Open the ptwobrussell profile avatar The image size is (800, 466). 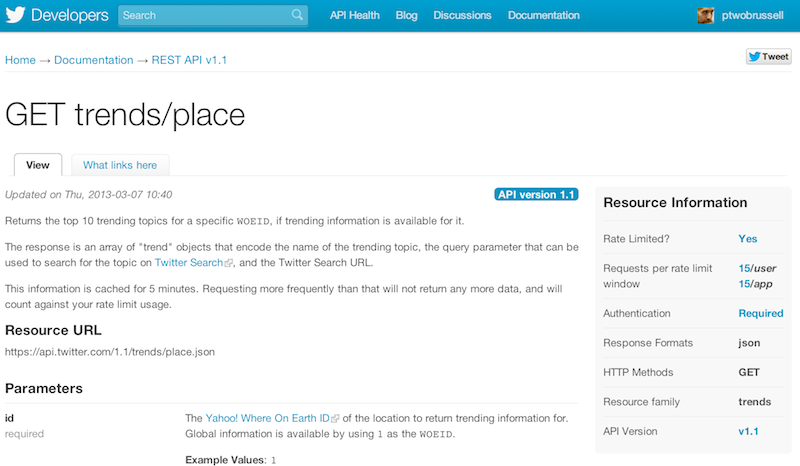pyautogui.click(x=706, y=15)
